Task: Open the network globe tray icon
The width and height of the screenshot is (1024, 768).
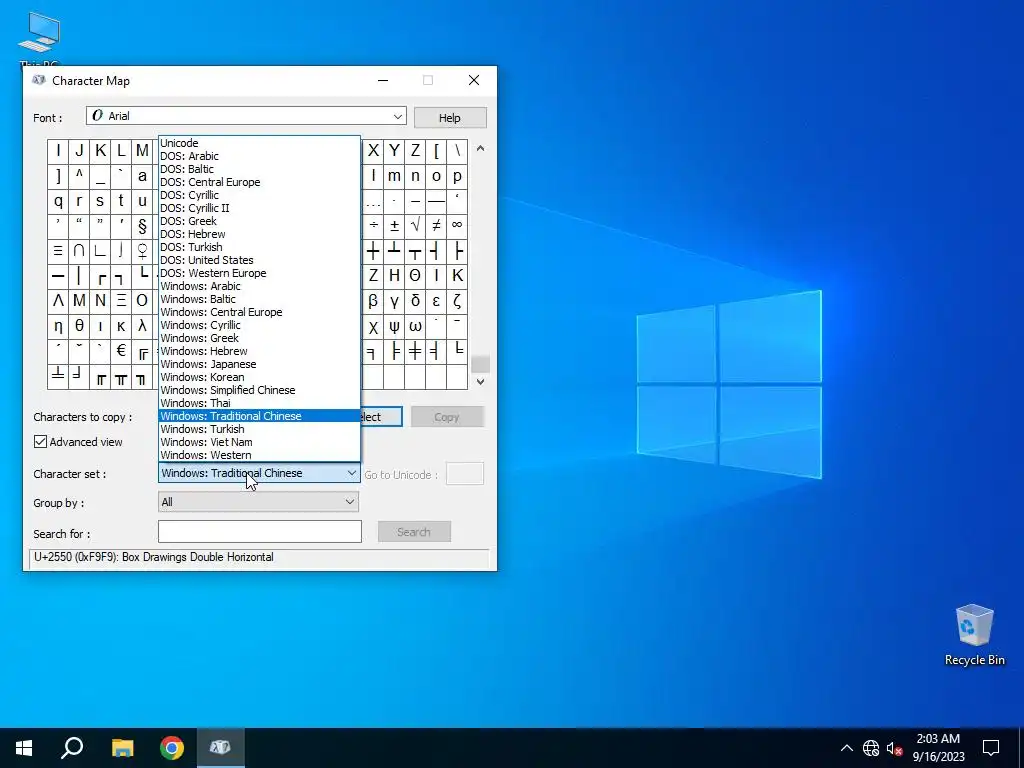Action: [x=871, y=748]
